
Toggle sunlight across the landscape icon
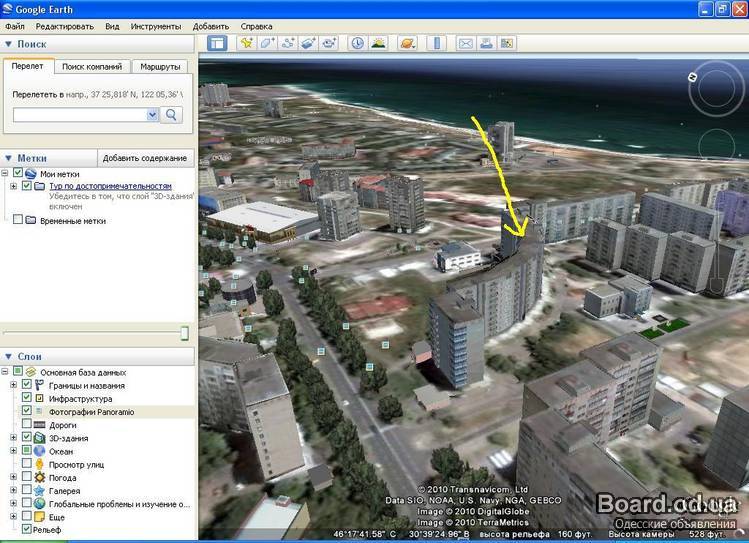pyautogui.click(x=378, y=43)
